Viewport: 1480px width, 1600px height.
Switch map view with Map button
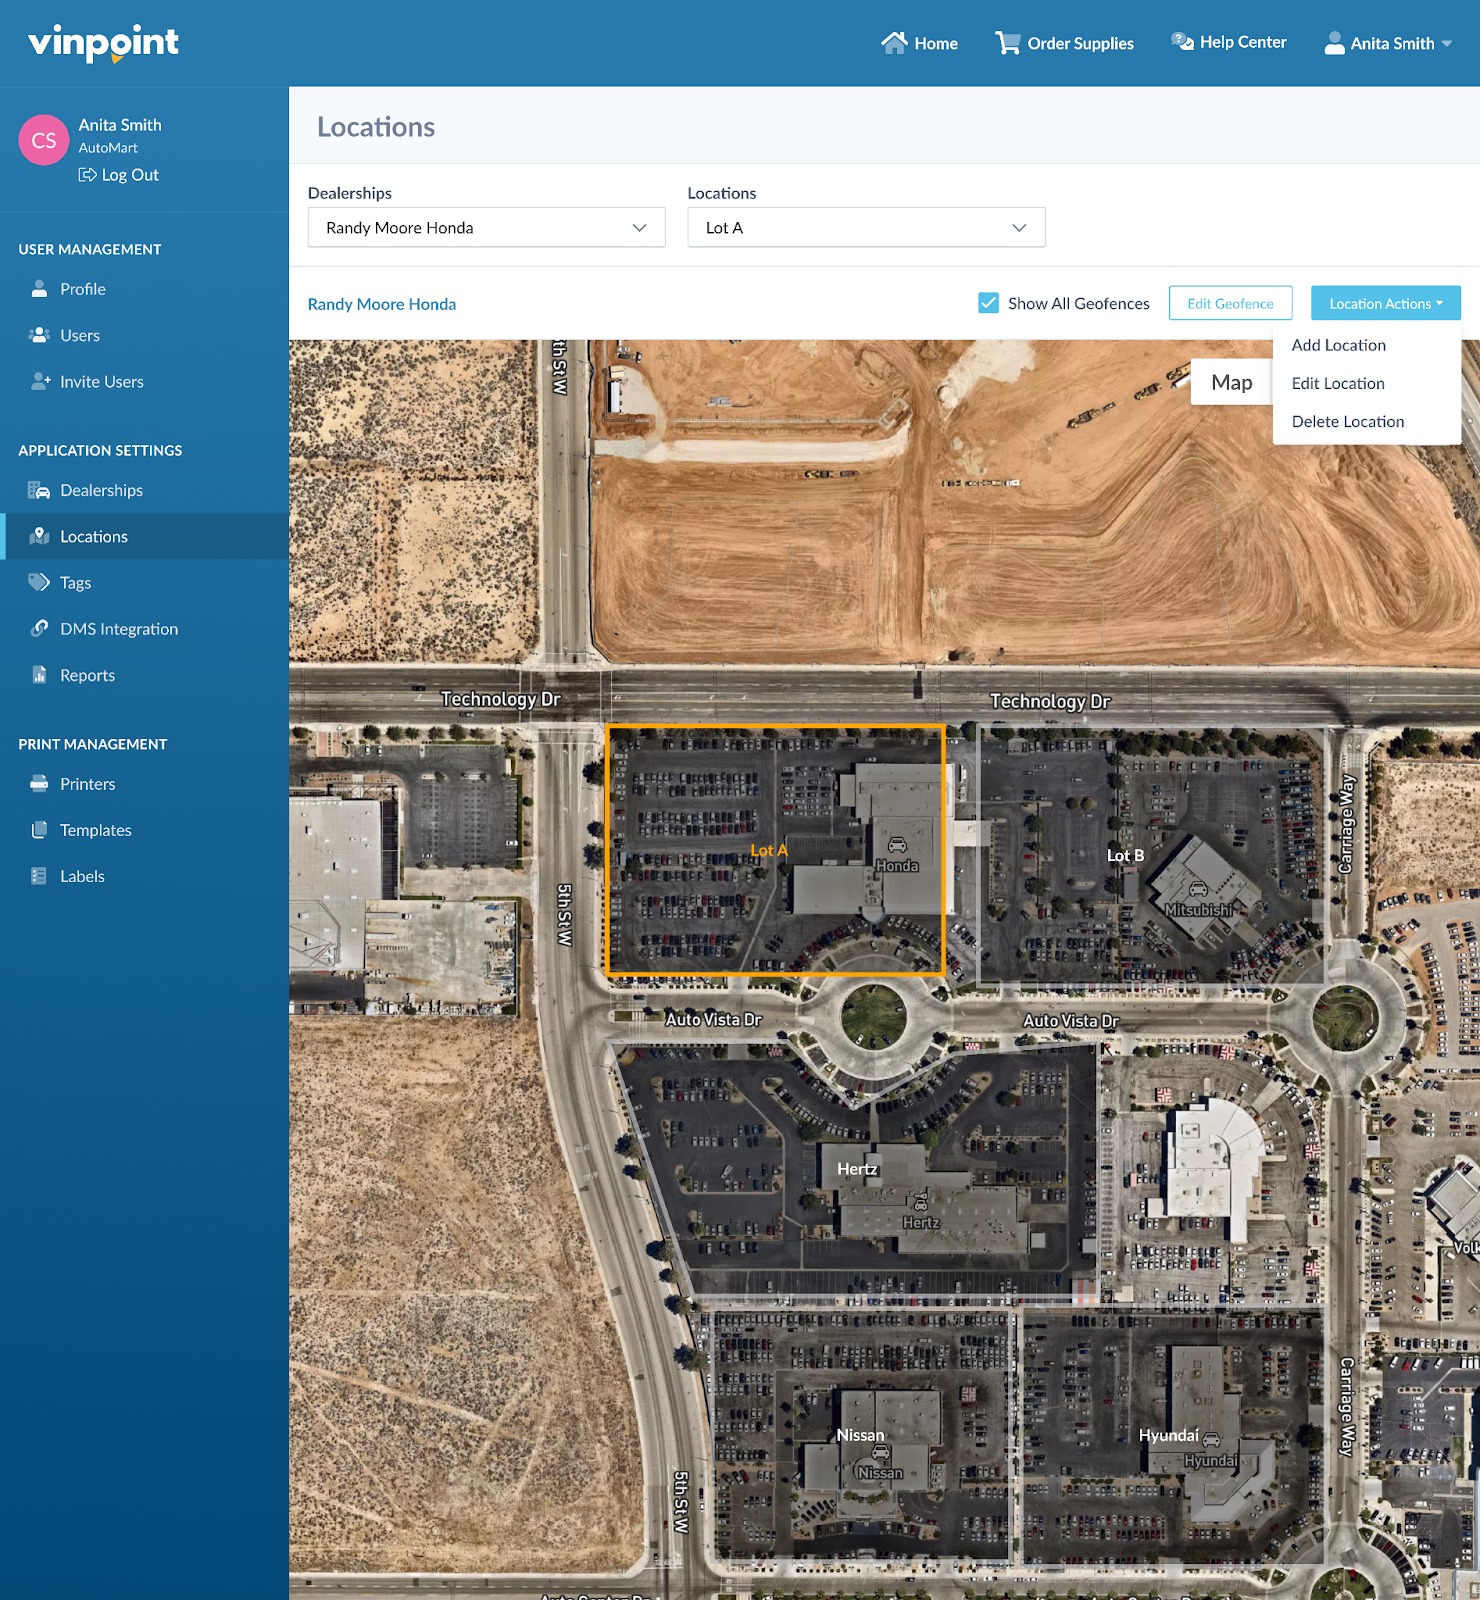[x=1231, y=382]
